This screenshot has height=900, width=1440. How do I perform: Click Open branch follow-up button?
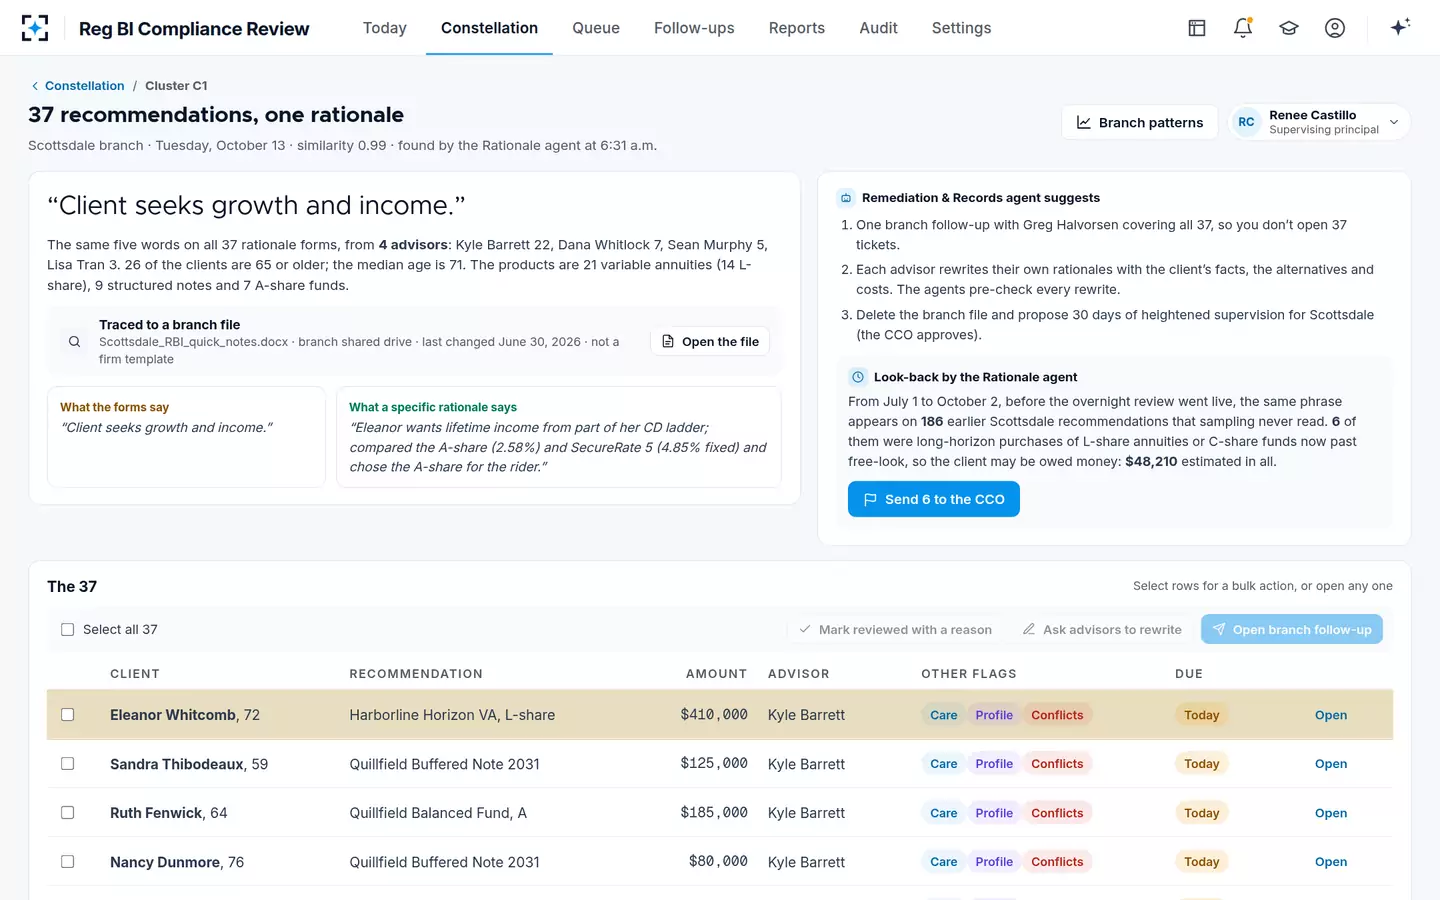click(x=1292, y=630)
